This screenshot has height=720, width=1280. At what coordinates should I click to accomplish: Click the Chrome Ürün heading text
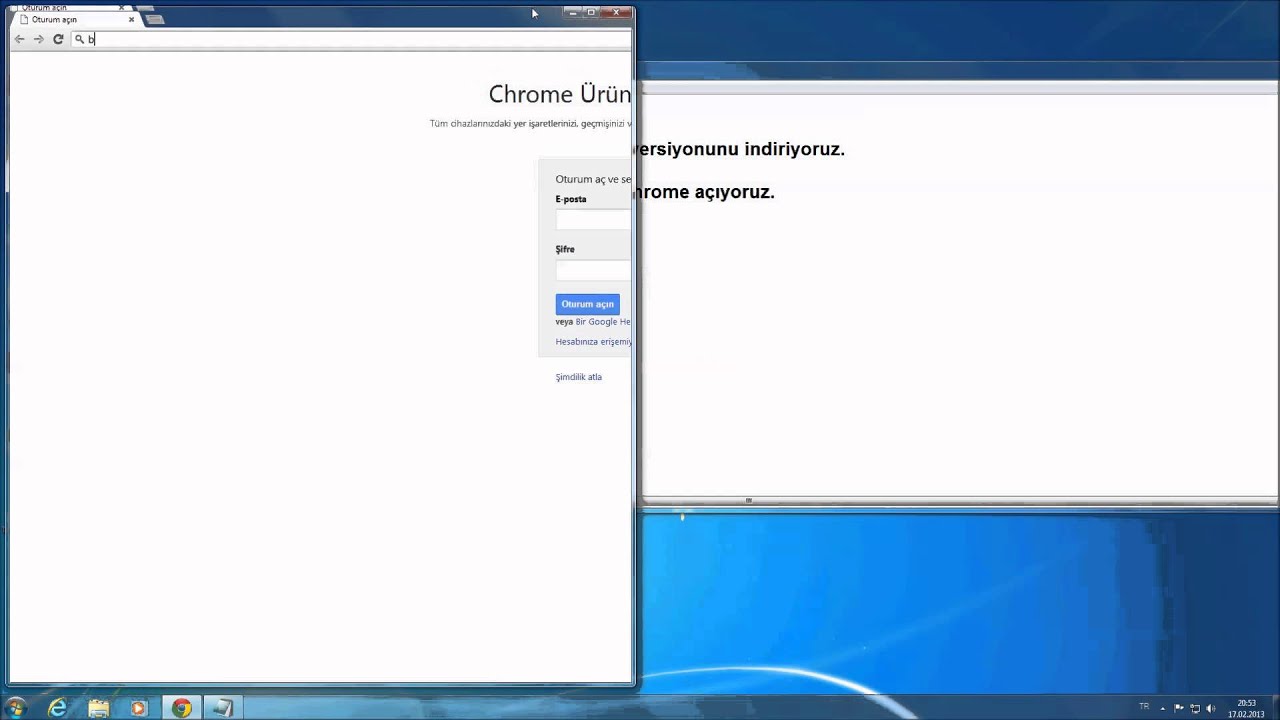pyautogui.click(x=560, y=94)
